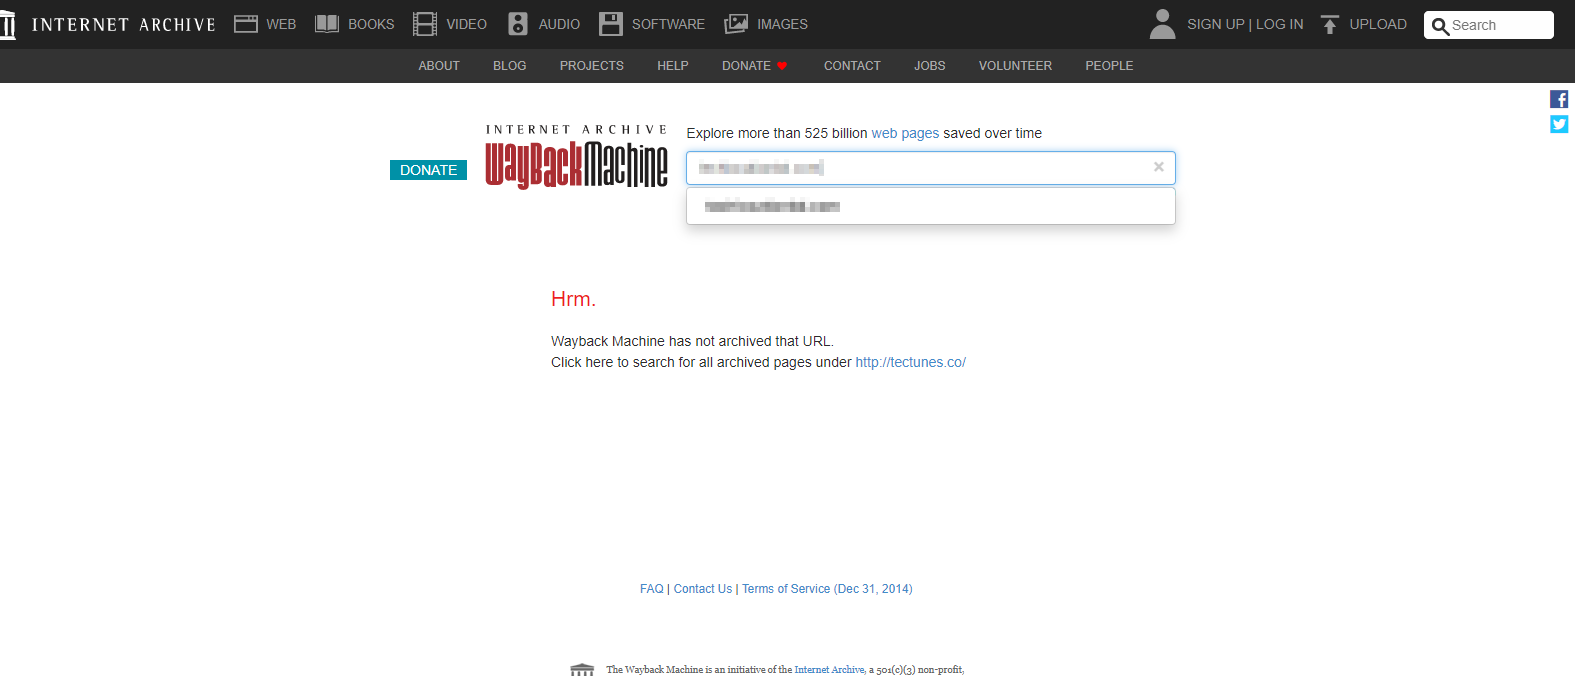
Task: Click LOG IN link
Action: click(1280, 24)
